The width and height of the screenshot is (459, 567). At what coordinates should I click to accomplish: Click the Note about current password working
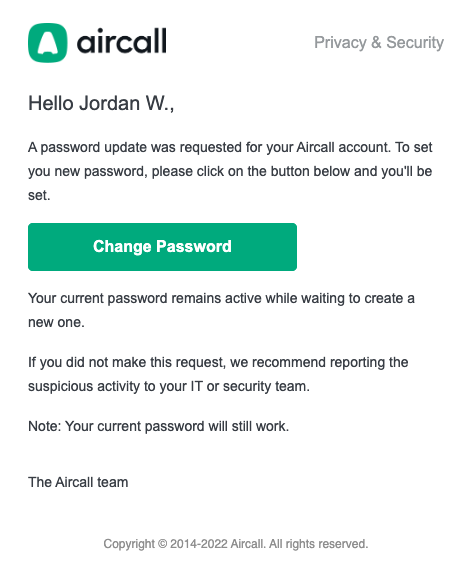point(158,426)
